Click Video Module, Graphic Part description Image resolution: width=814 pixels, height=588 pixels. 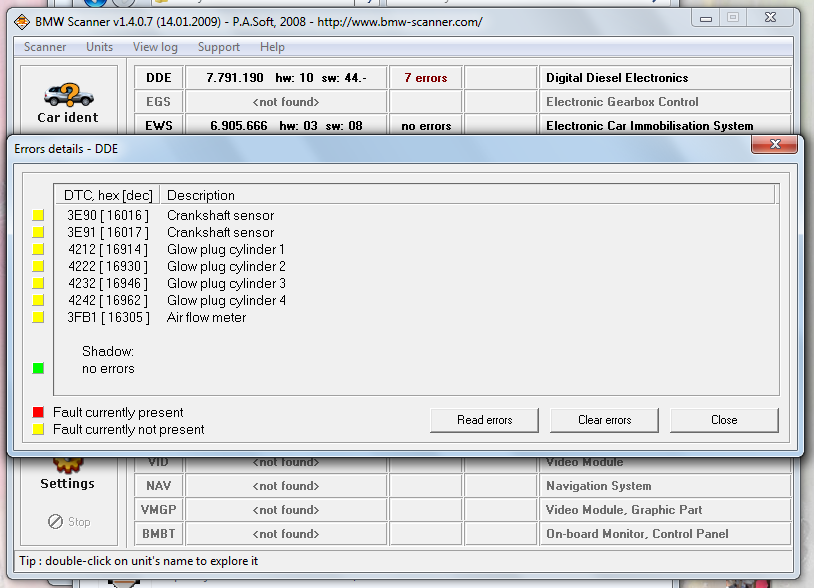click(624, 510)
